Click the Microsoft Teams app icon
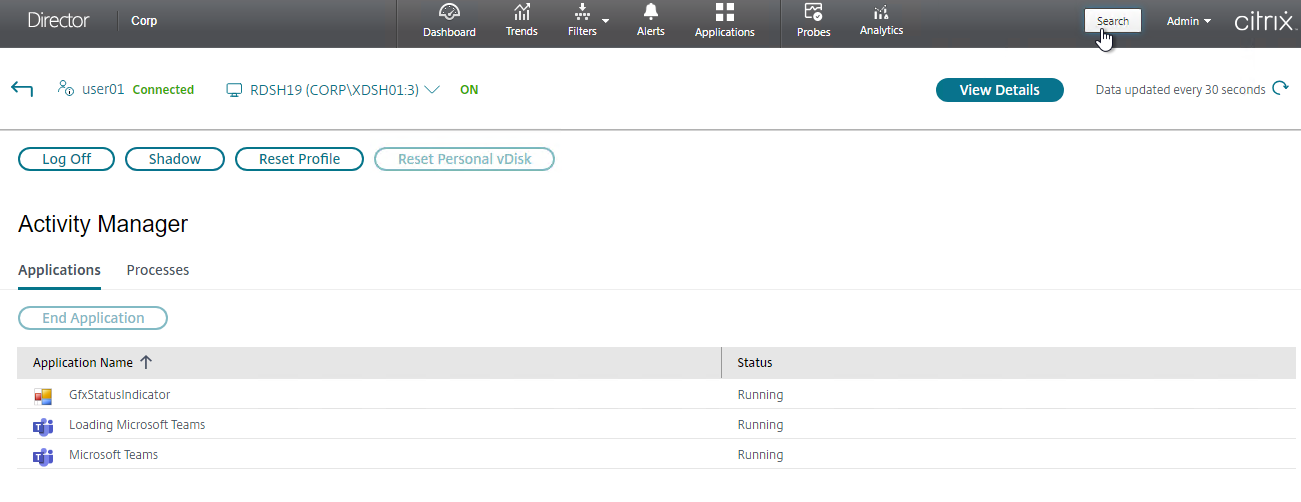This screenshot has height=502, width=1301. pyautogui.click(x=43, y=456)
